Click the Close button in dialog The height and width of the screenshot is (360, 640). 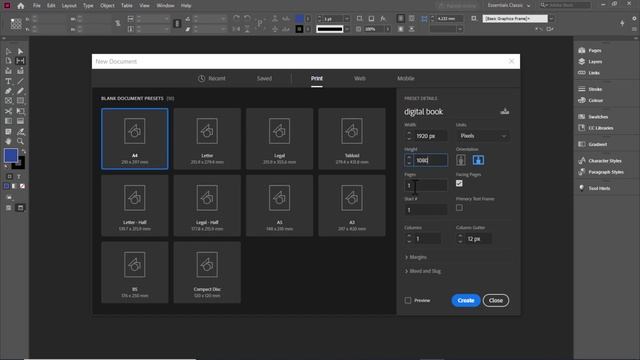tap(496, 300)
